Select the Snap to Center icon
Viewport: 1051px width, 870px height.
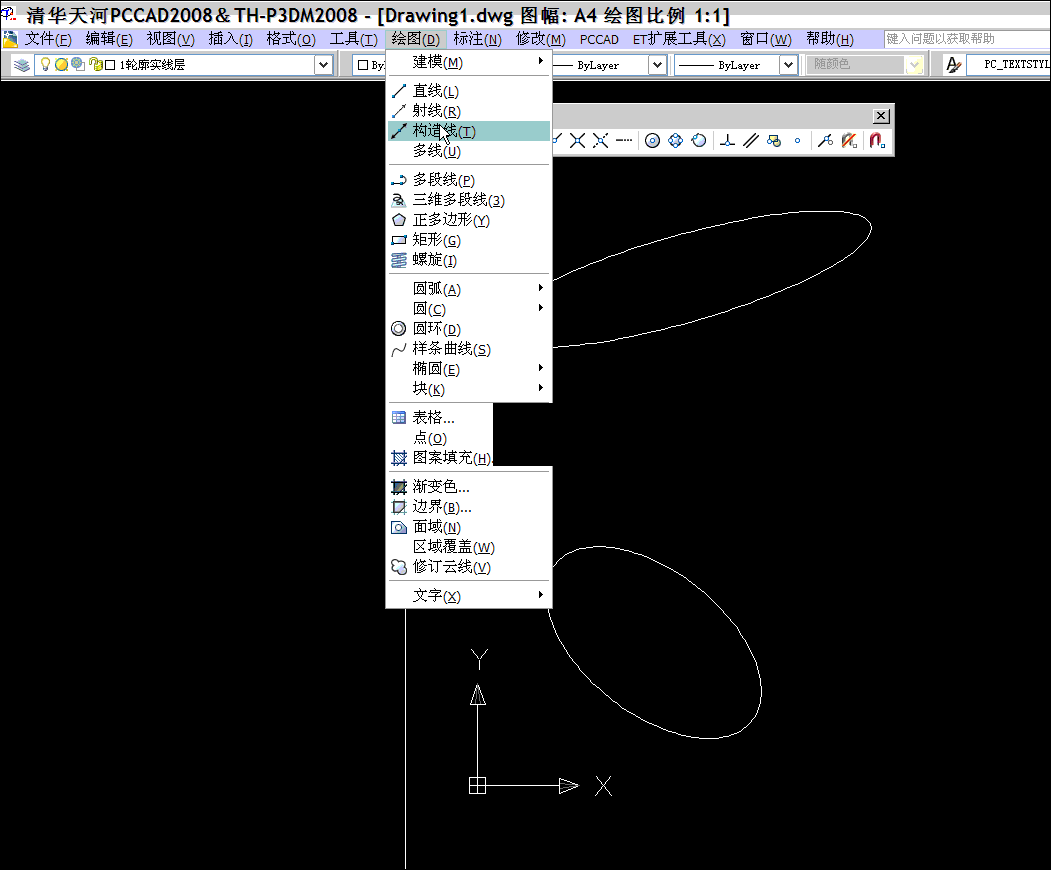[x=652, y=140]
